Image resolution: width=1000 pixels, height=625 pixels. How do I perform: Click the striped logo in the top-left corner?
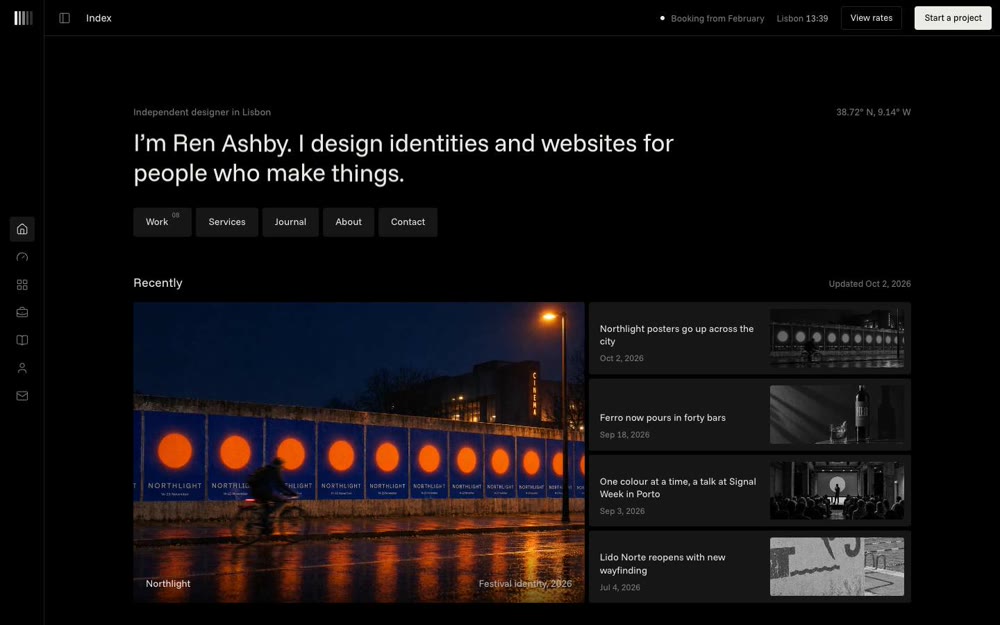click(23, 18)
